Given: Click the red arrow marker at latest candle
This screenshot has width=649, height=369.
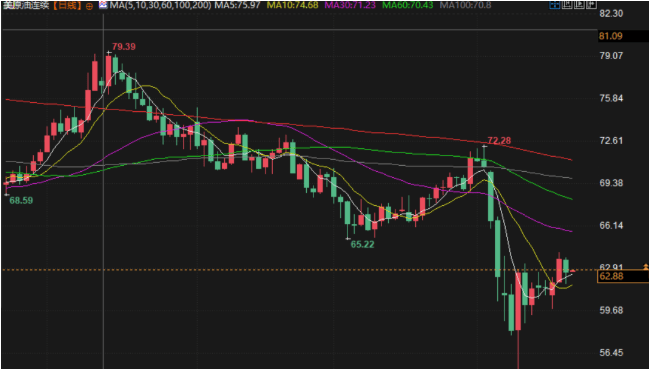Looking at the screenshot, I should [572, 271].
